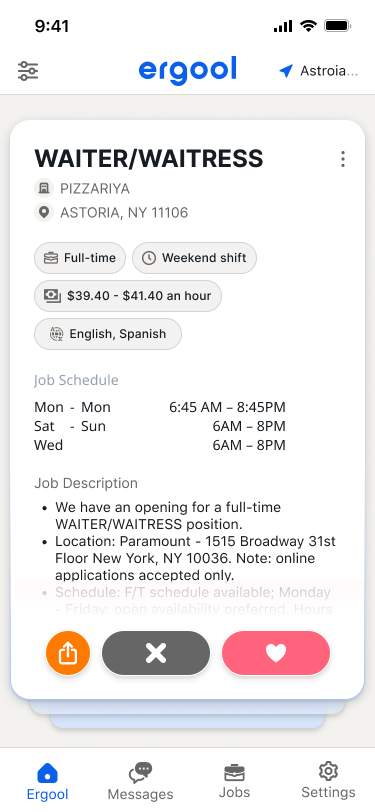Viewport: 375px width, 812px height.
Task: Tap the ergool logo
Action: click(x=188, y=70)
